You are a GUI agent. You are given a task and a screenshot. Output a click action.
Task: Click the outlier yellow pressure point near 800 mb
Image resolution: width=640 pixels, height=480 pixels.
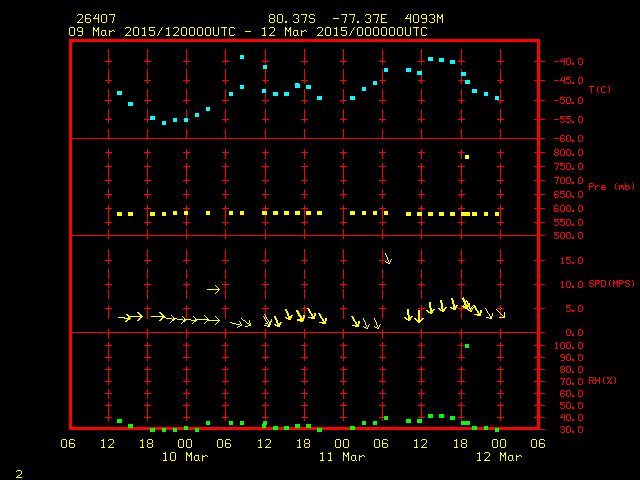coord(467,157)
